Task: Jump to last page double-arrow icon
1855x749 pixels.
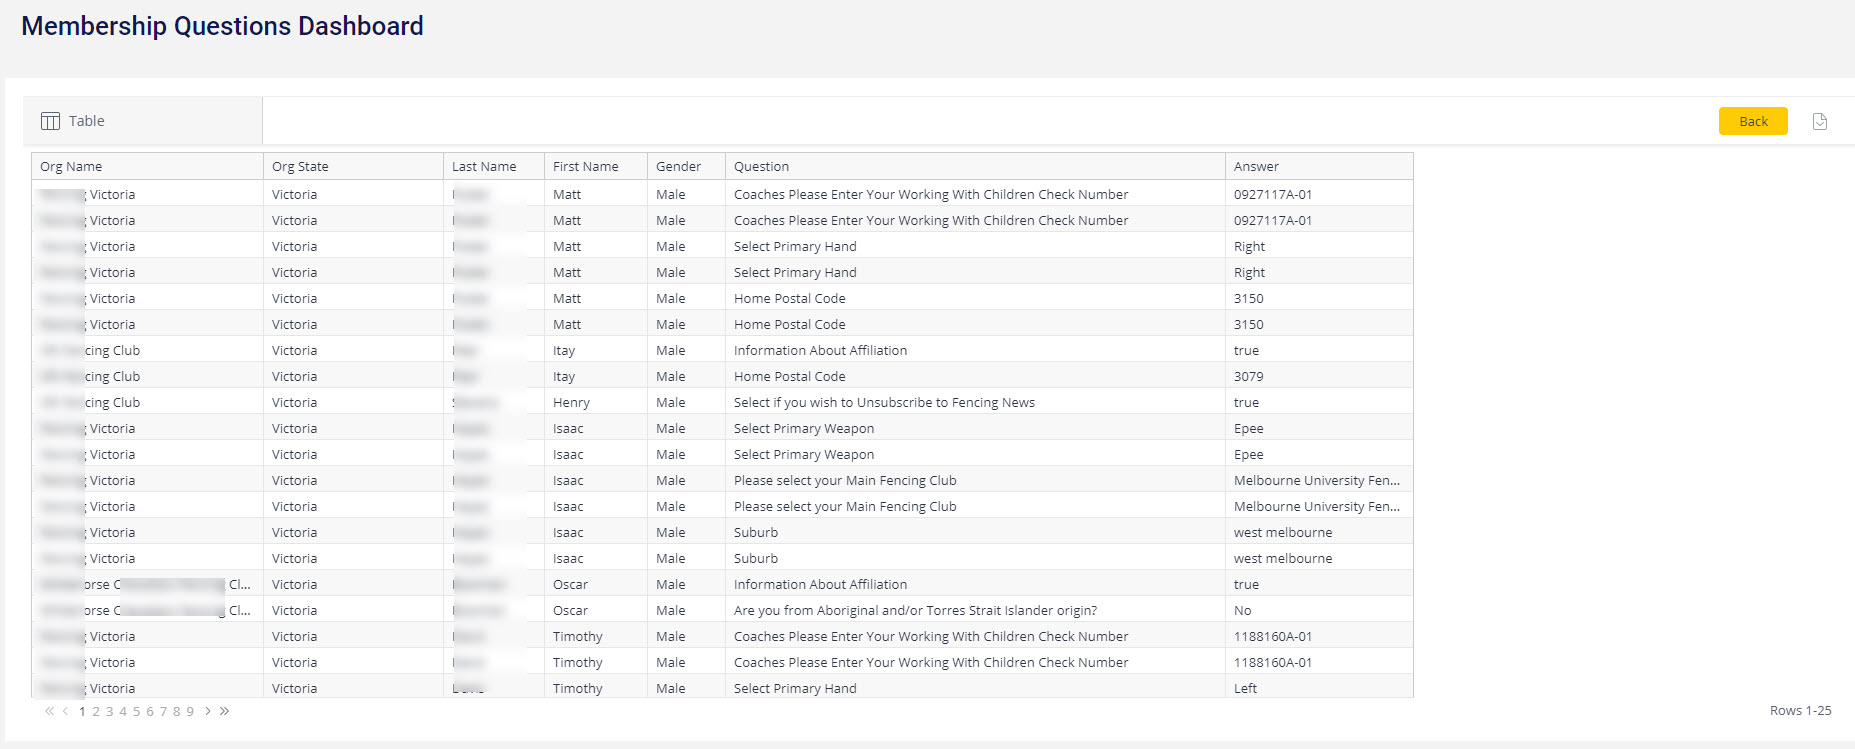Action: (x=225, y=711)
